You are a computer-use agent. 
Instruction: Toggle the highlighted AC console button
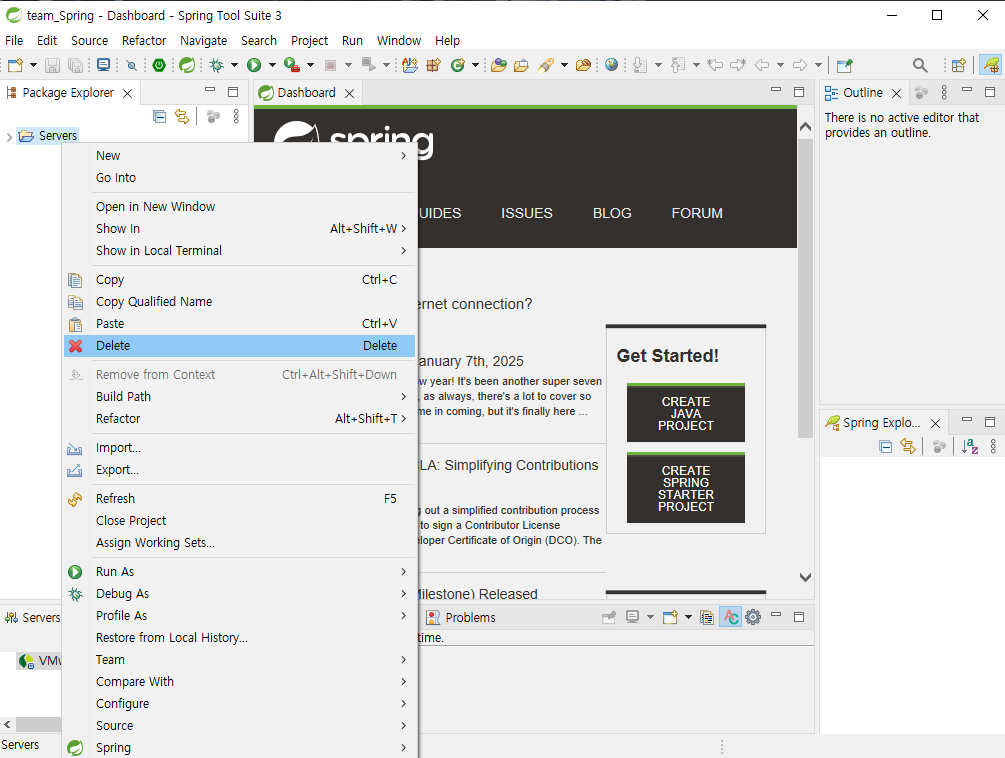(730, 617)
